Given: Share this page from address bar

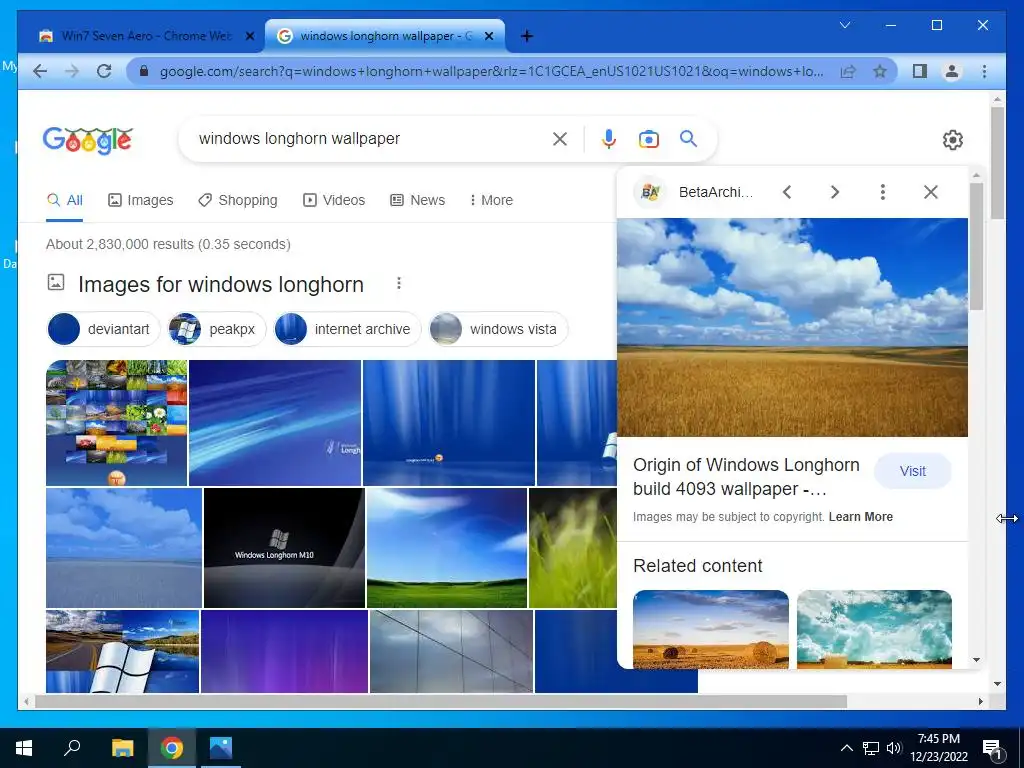Looking at the screenshot, I should point(848,71).
